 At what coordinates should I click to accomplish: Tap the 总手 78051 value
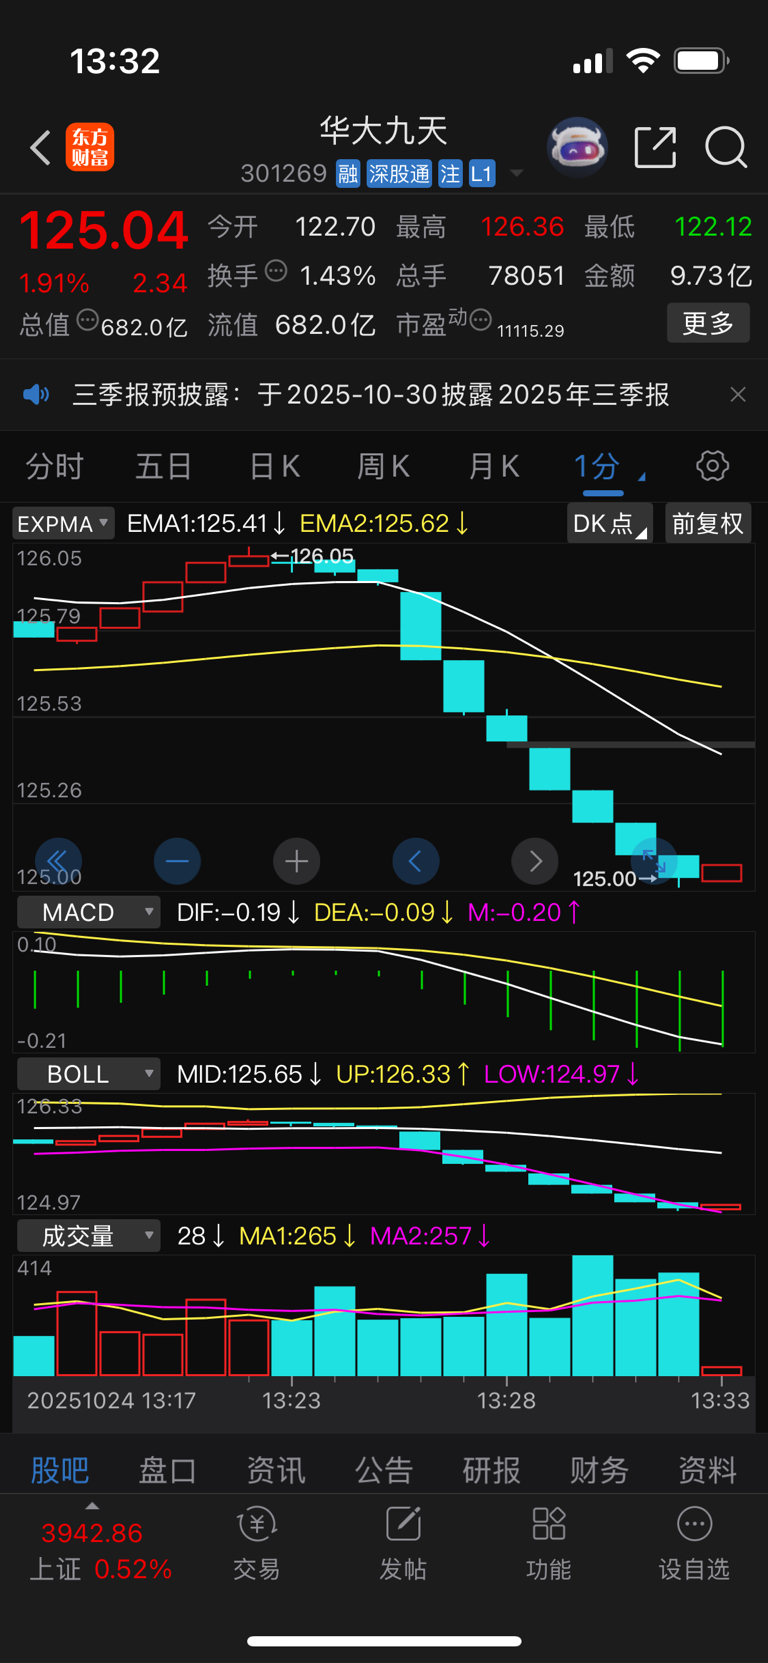pyautogui.click(x=526, y=275)
